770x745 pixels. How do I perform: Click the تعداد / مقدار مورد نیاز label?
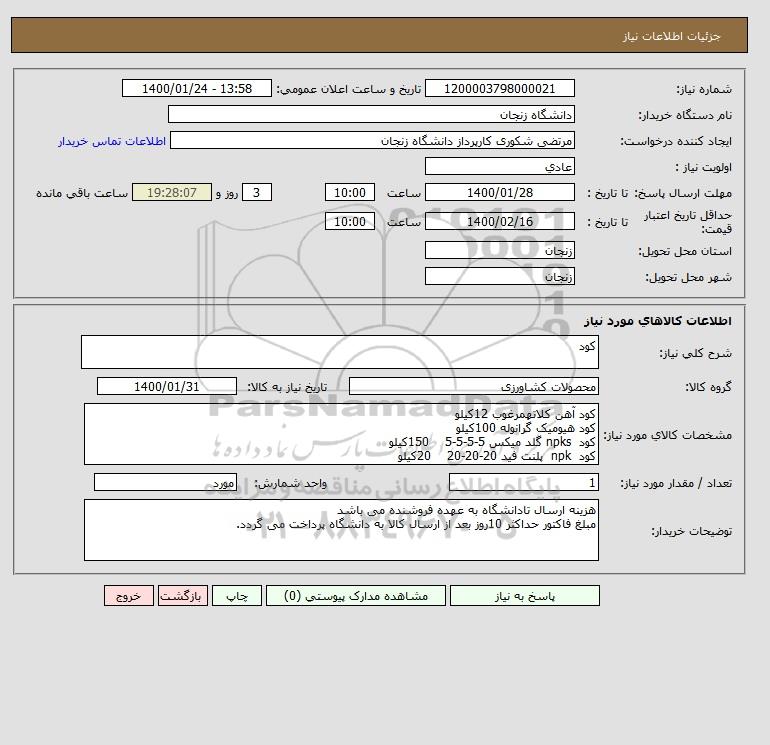coord(676,484)
